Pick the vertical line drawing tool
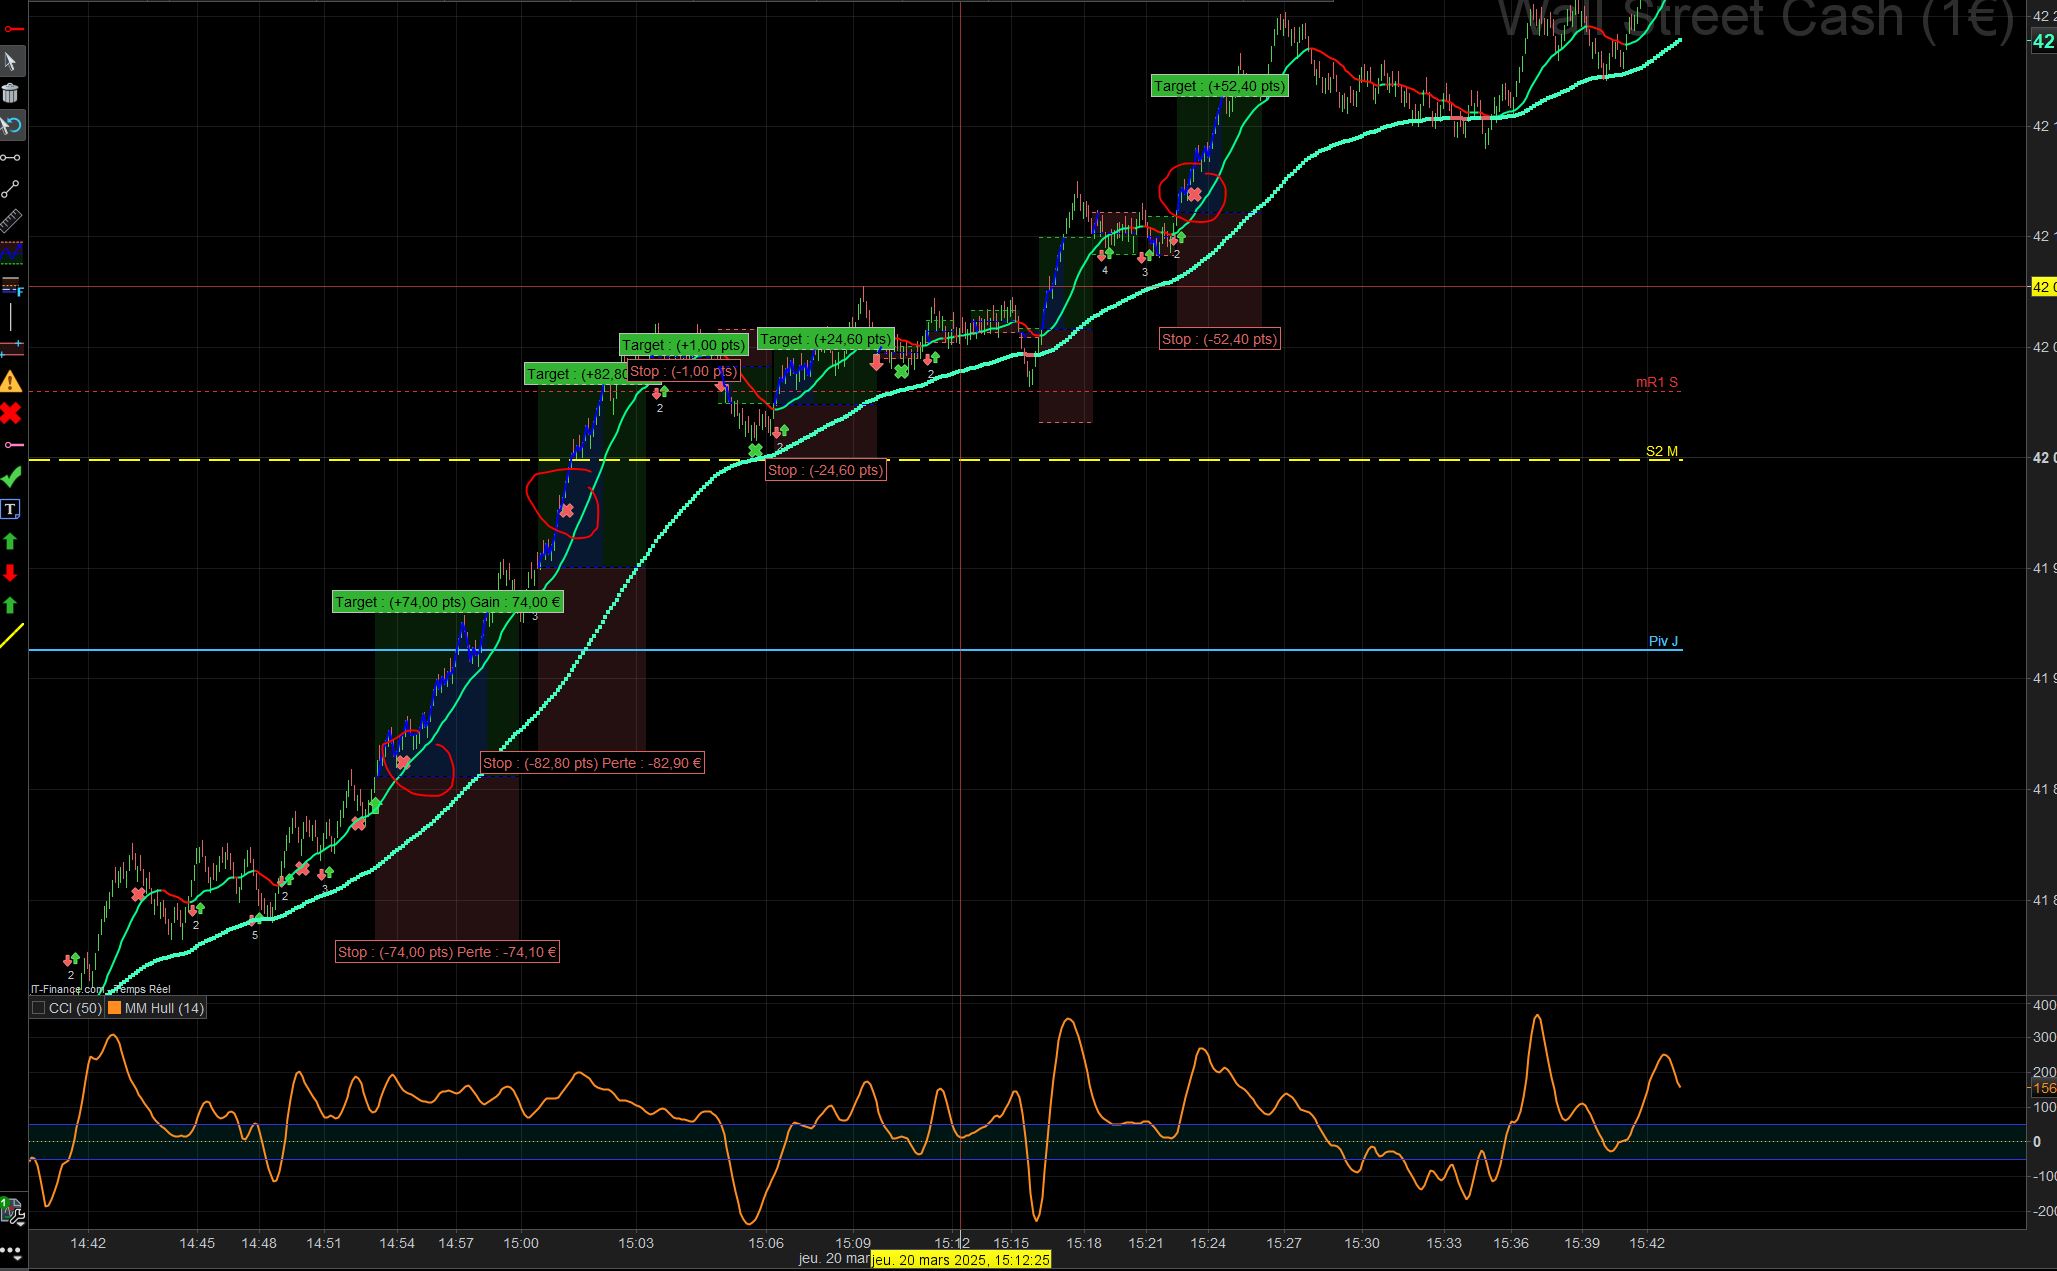This screenshot has width=2057, height=1271. tap(11, 317)
